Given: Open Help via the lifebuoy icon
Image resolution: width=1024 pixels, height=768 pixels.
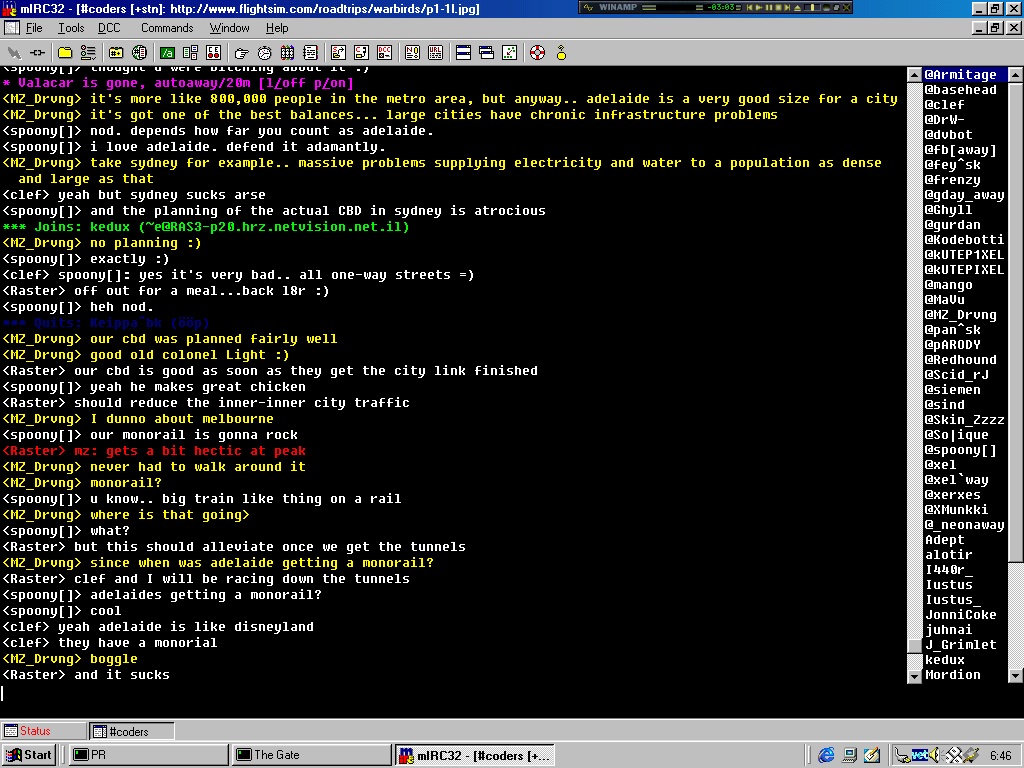Looking at the screenshot, I should pyautogui.click(x=537, y=52).
